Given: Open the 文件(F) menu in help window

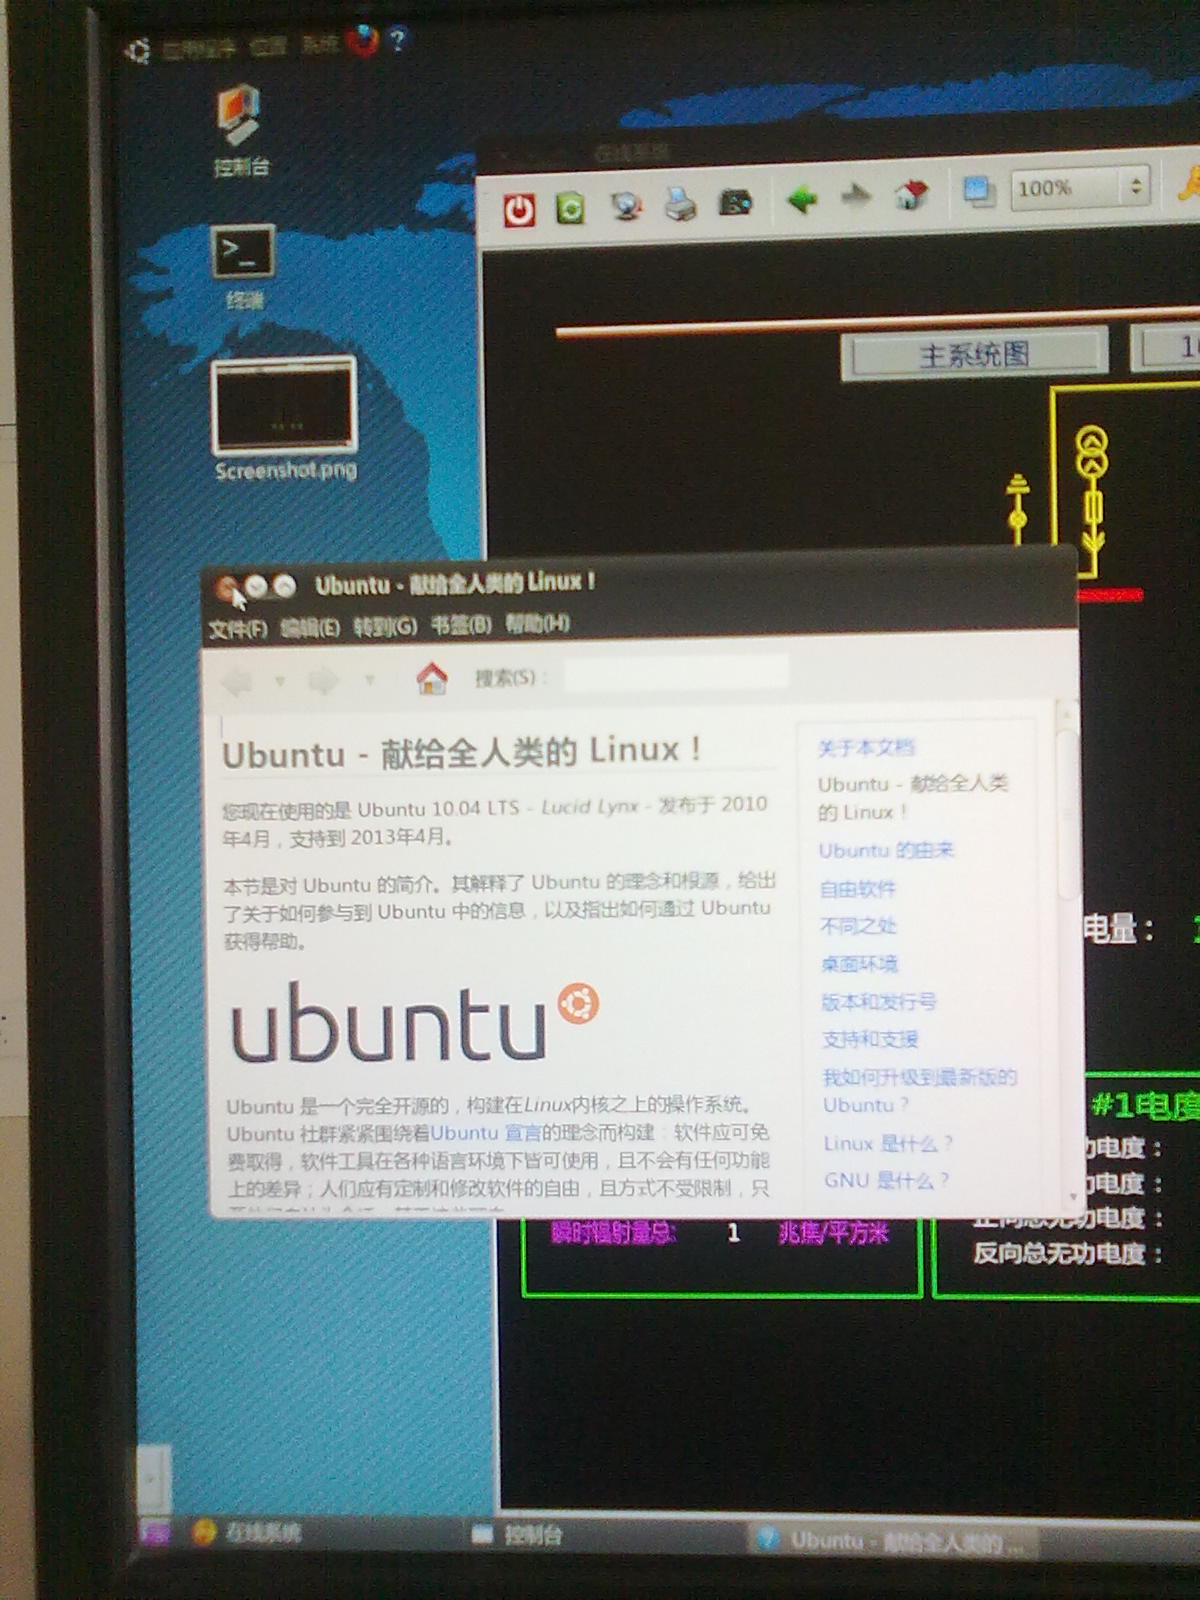Looking at the screenshot, I should tap(238, 629).
